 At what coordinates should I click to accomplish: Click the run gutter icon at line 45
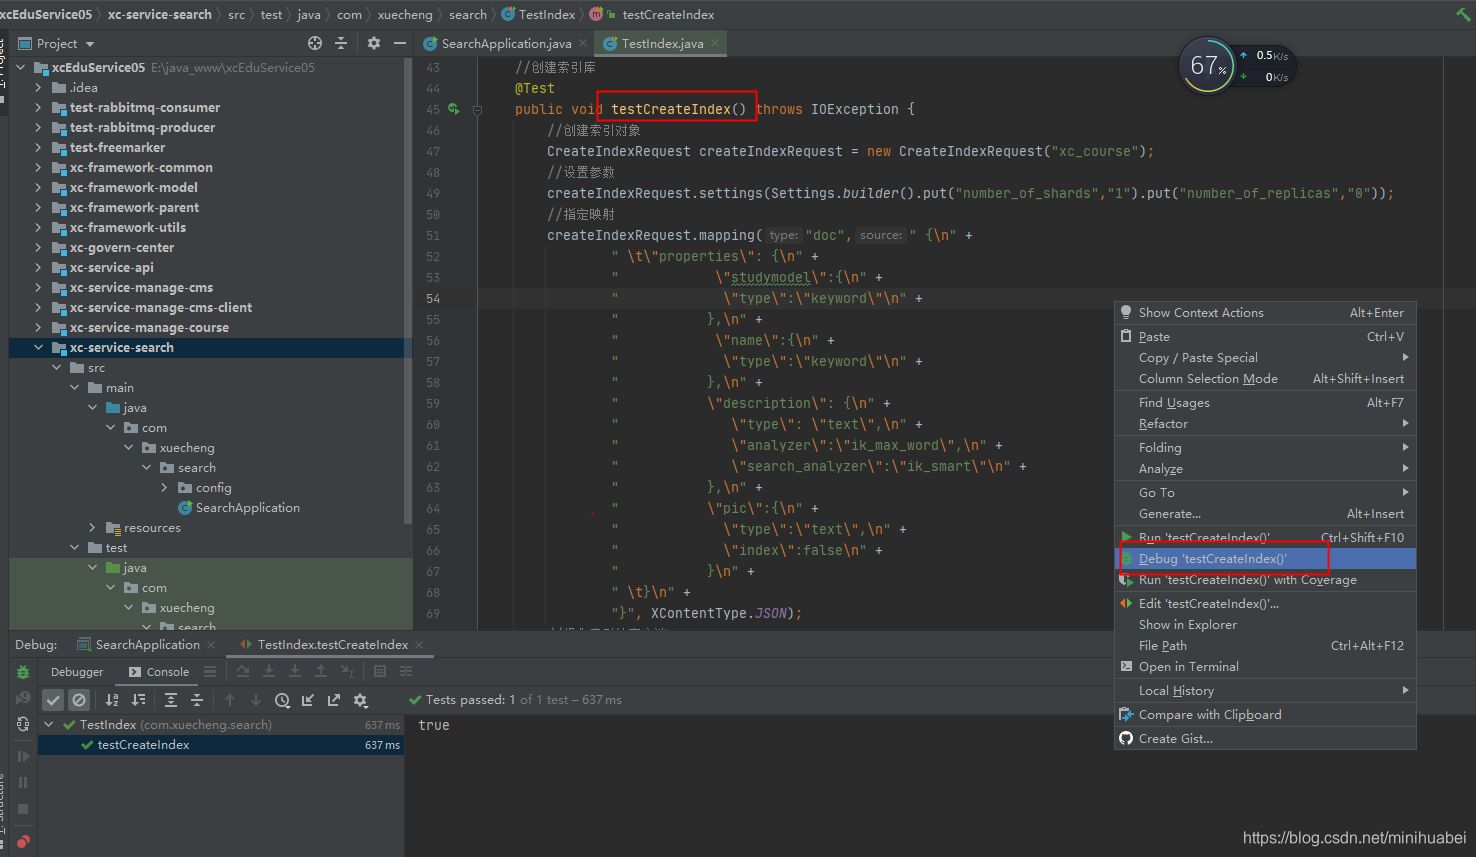pos(454,109)
